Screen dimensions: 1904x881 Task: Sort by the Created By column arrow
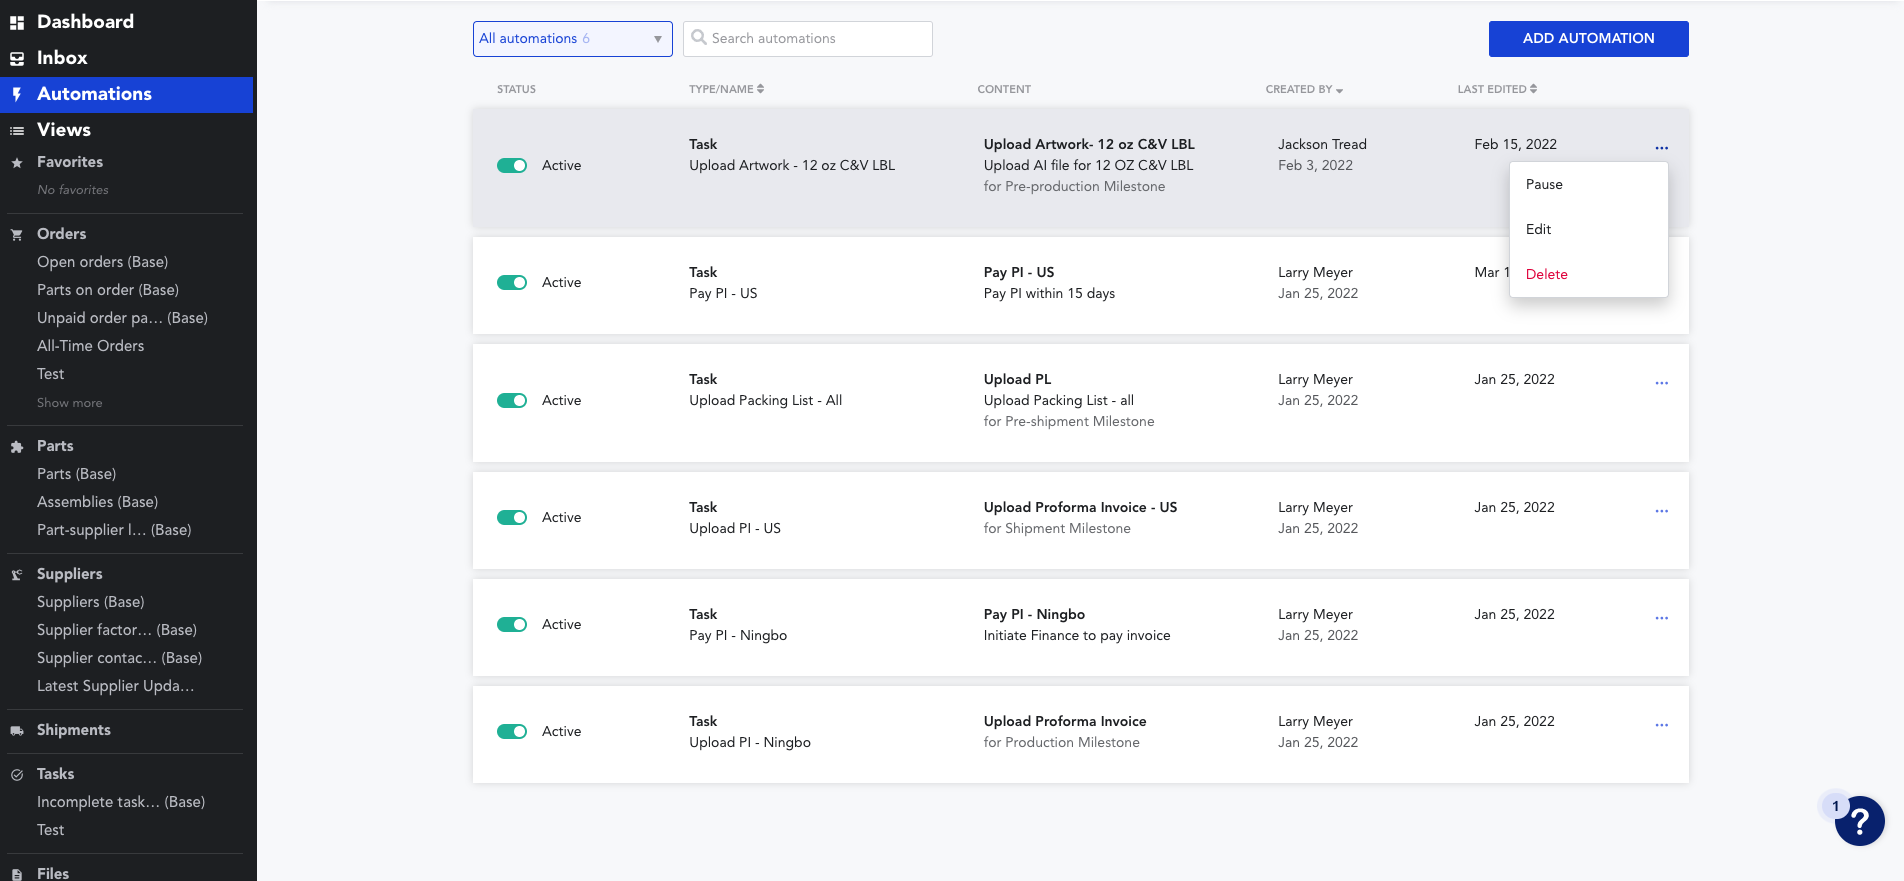(1339, 90)
